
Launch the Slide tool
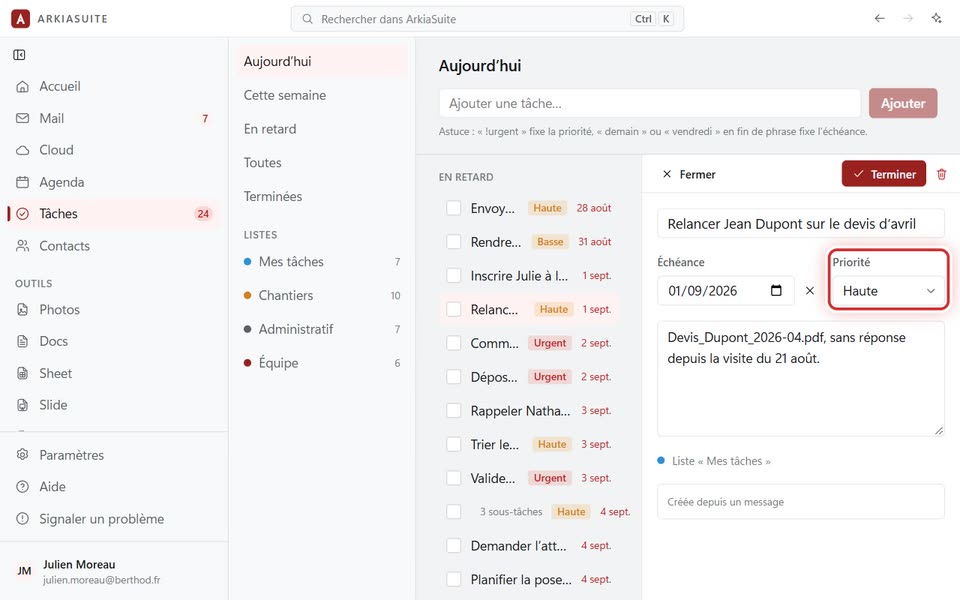[x=114, y=405]
